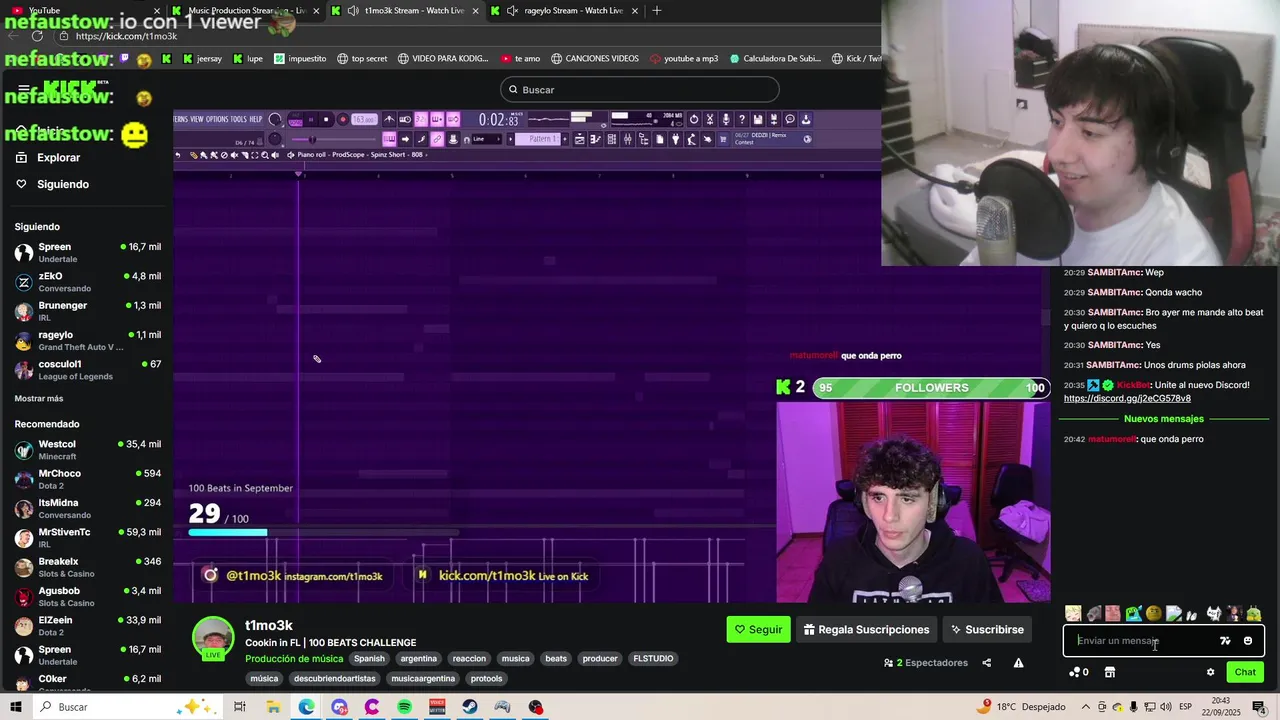Click the address bar URL kick.com/t1mo3k
This screenshot has height=720, width=1280.
point(126,36)
